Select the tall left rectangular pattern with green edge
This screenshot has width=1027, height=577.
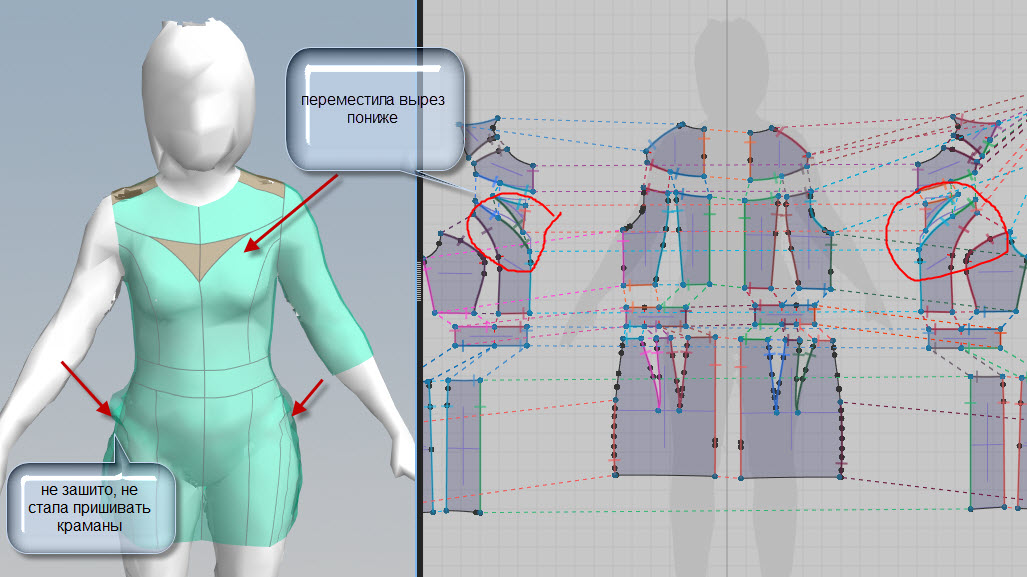(463, 445)
